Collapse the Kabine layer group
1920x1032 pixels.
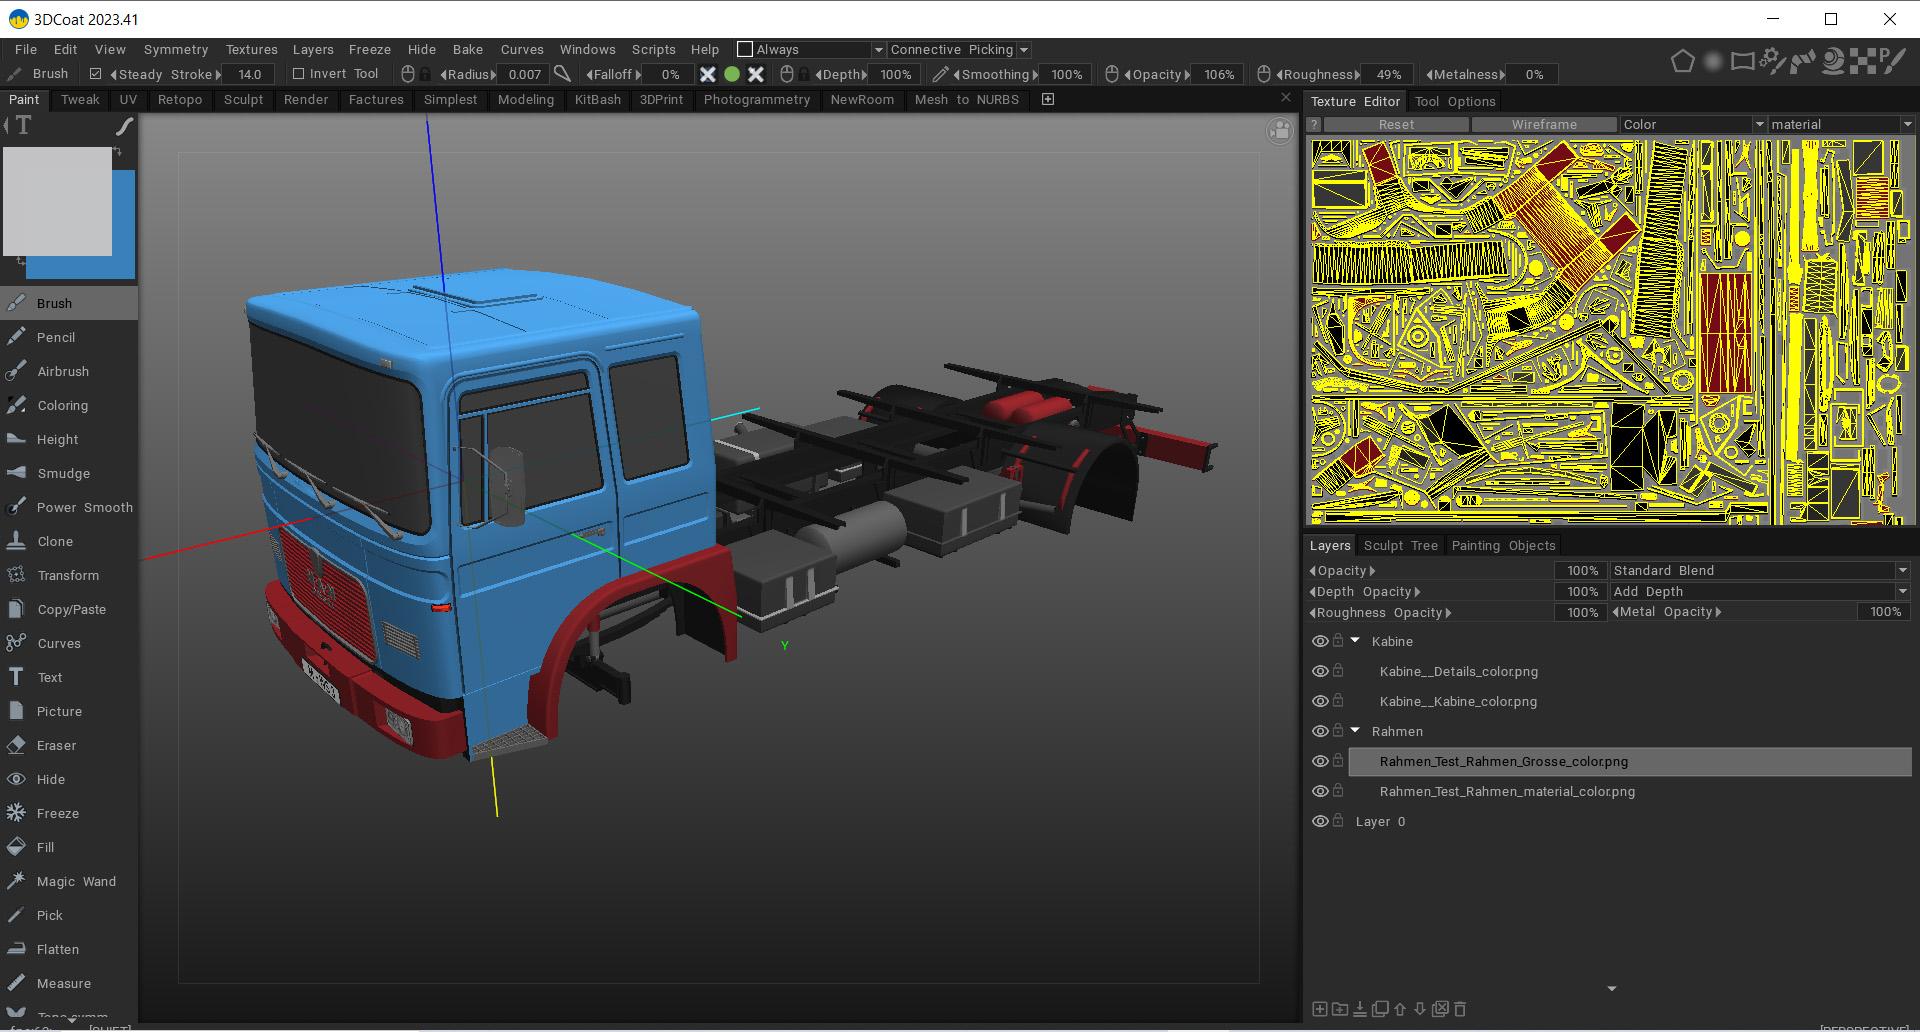click(x=1355, y=641)
